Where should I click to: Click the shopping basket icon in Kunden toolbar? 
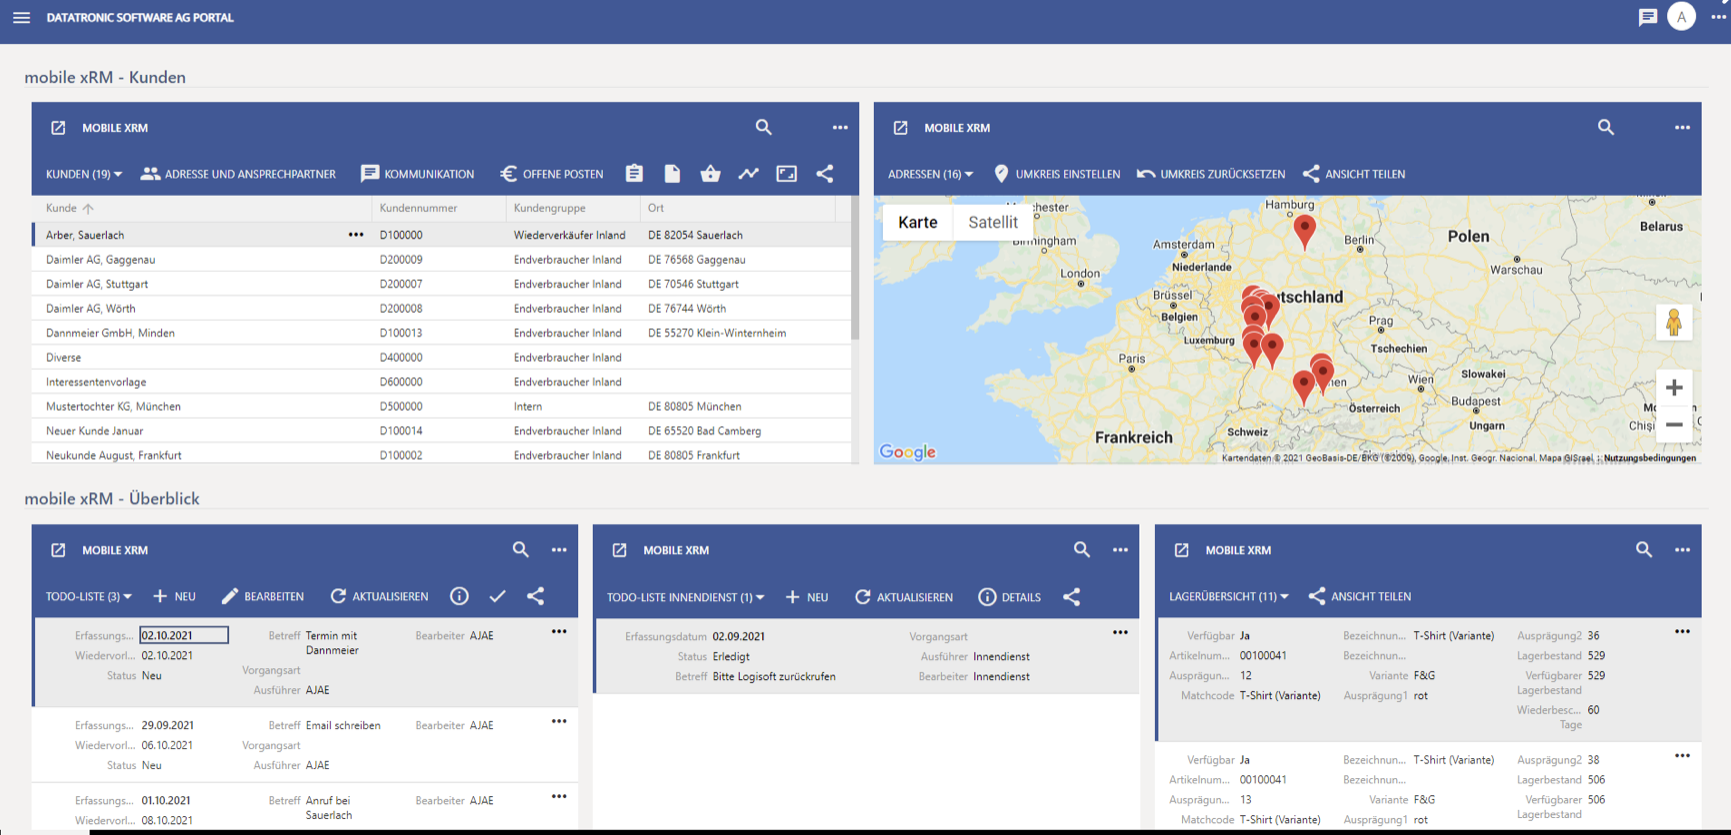tap(710, 174)
